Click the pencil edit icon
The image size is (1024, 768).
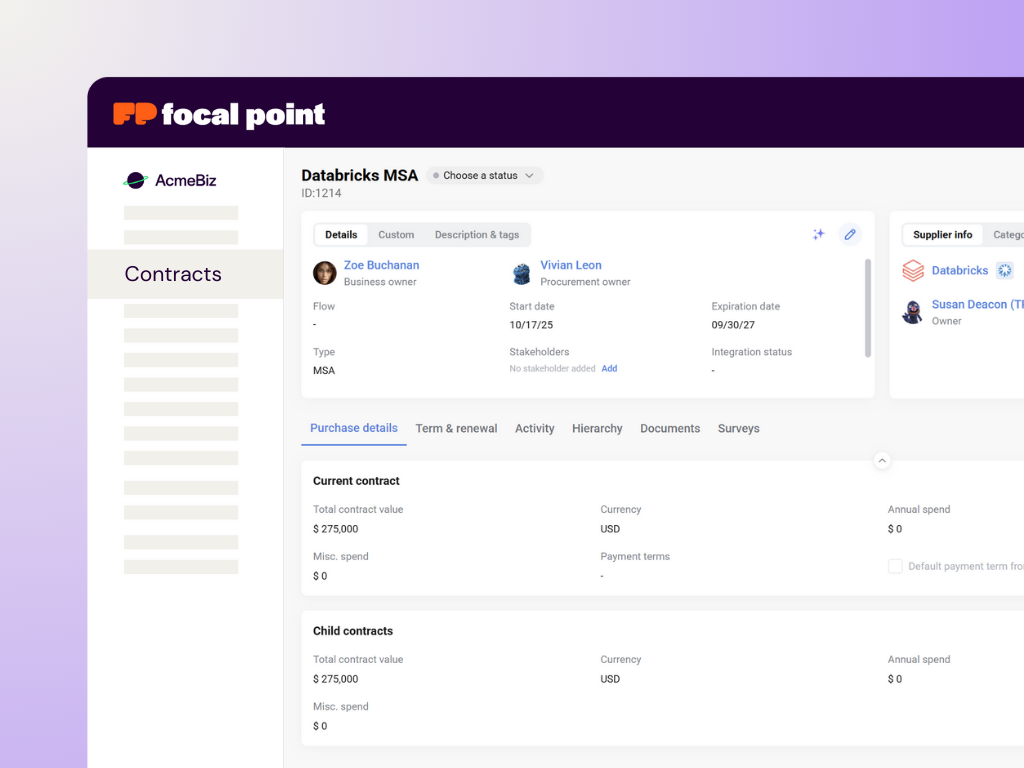coord(850,234)
